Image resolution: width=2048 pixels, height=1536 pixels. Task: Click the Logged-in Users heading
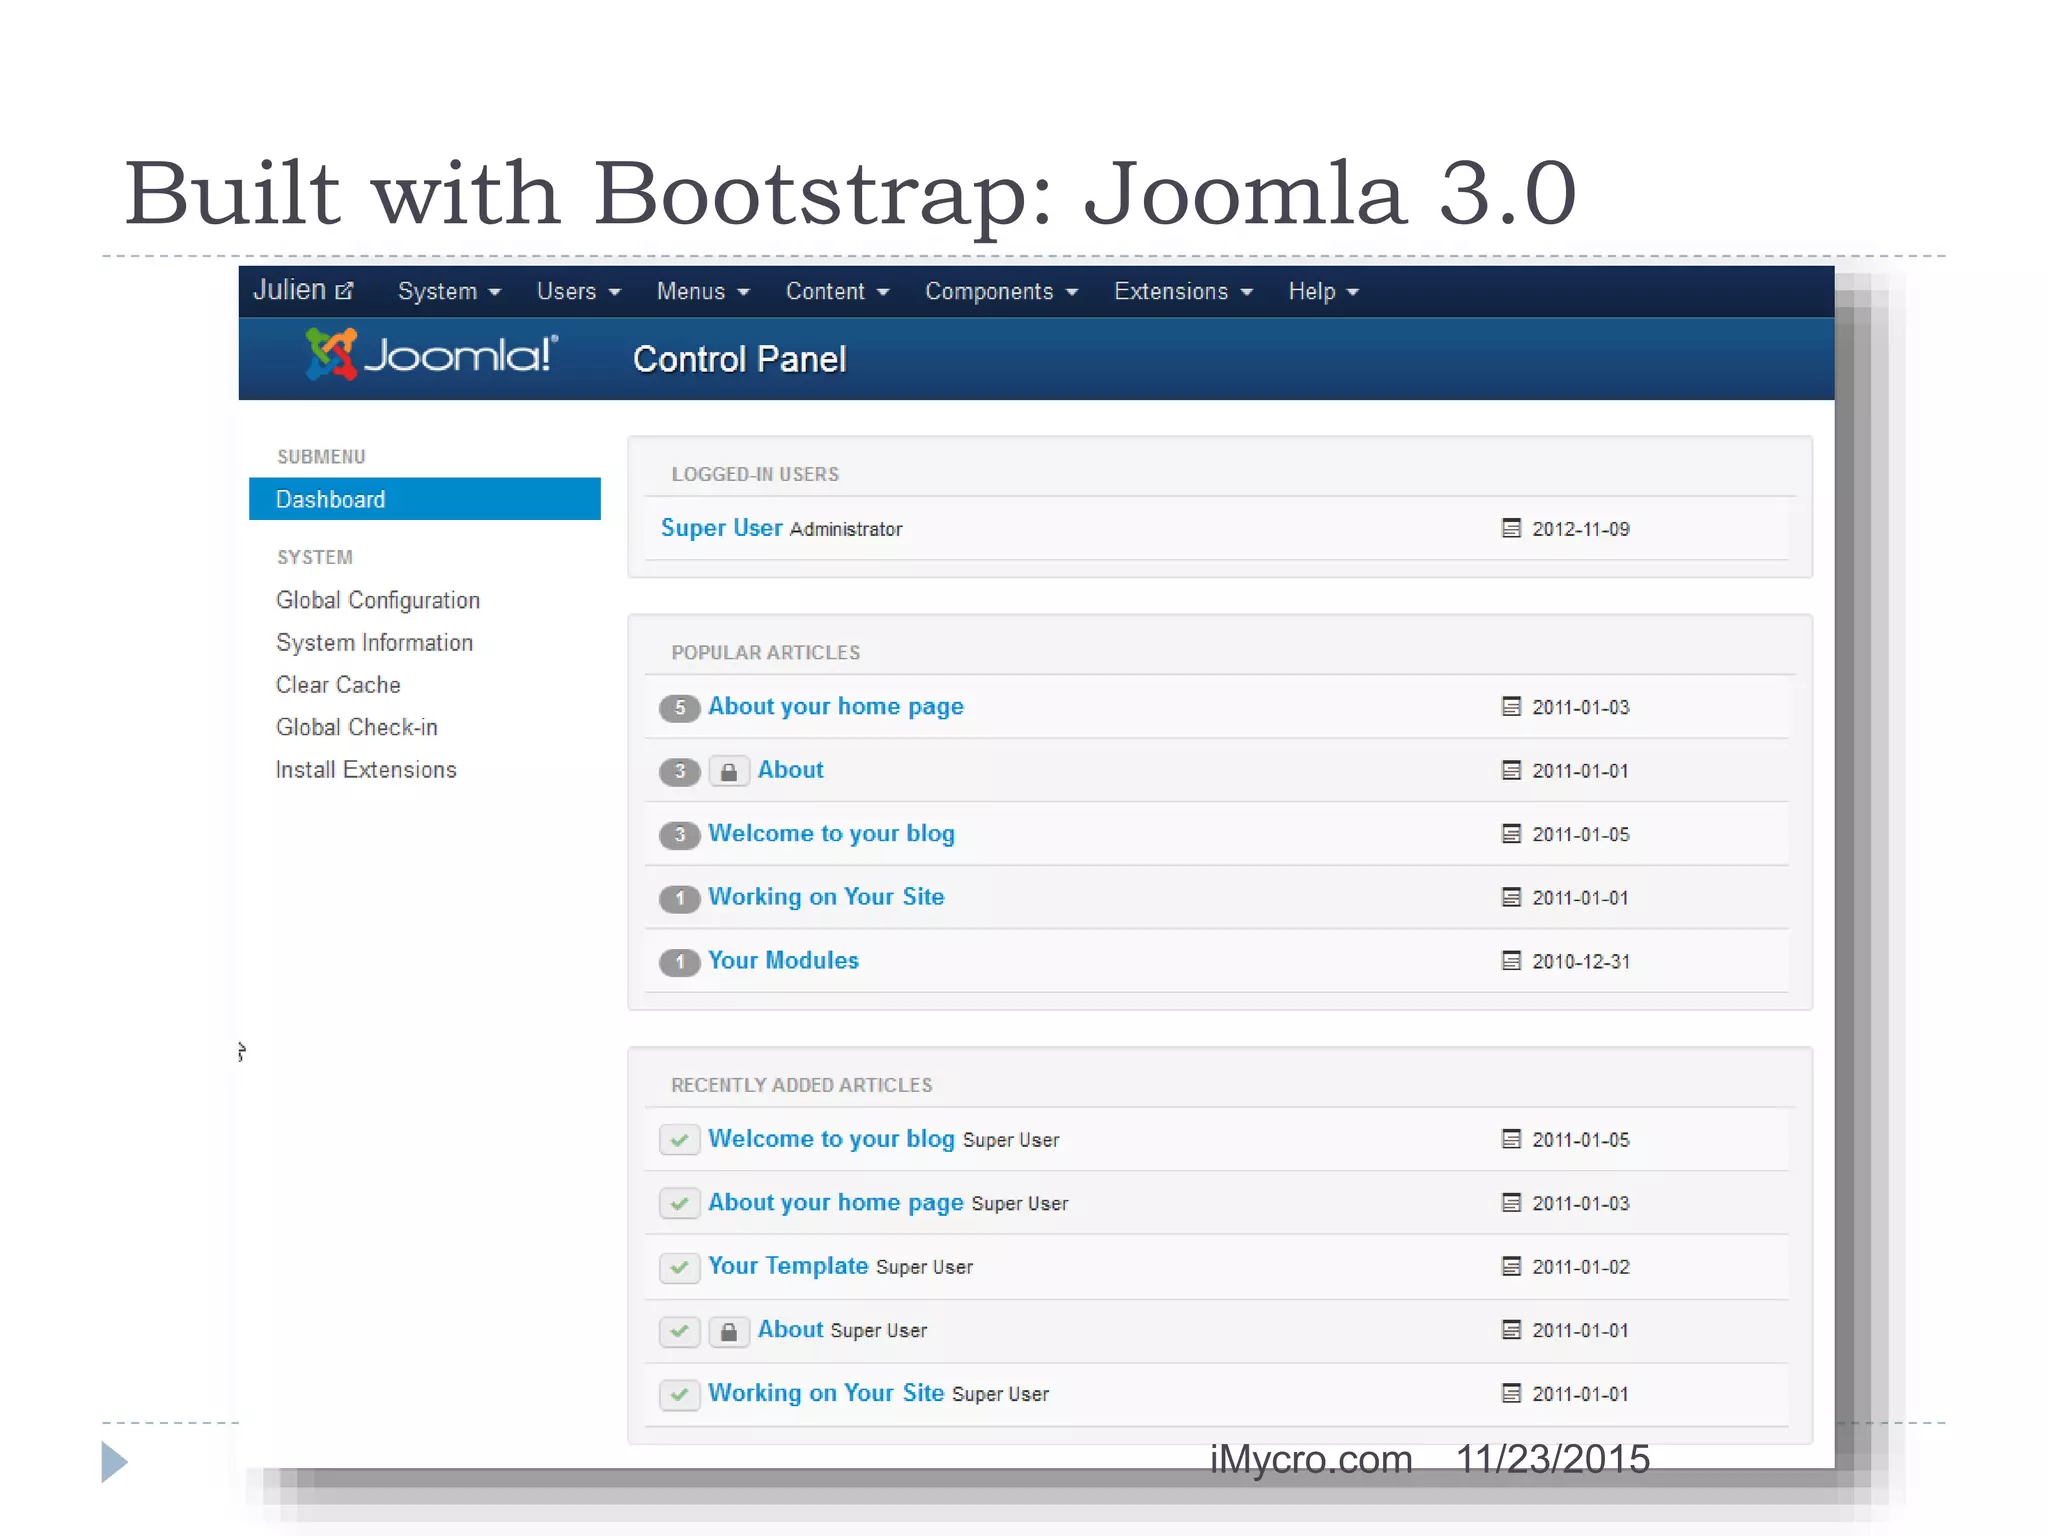755,474
